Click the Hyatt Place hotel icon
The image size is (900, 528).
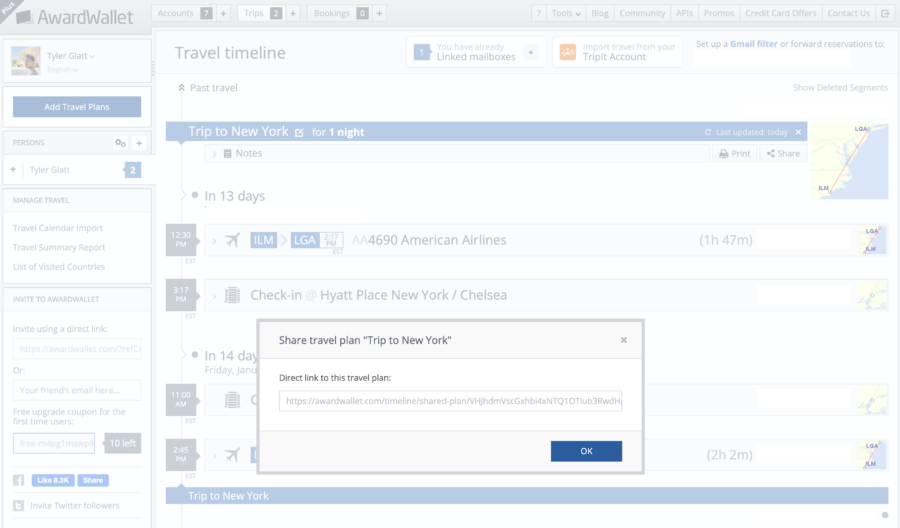tap(232, 296)
